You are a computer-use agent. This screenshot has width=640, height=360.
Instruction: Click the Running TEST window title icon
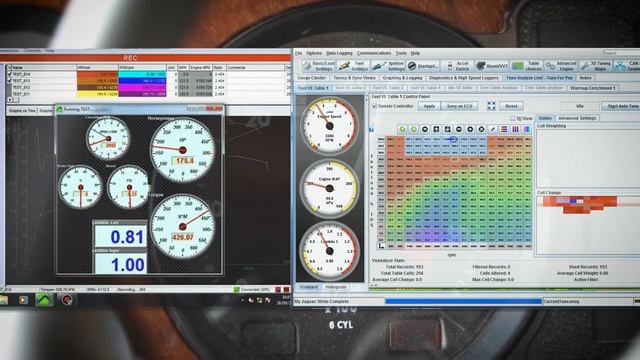(60, 109)
